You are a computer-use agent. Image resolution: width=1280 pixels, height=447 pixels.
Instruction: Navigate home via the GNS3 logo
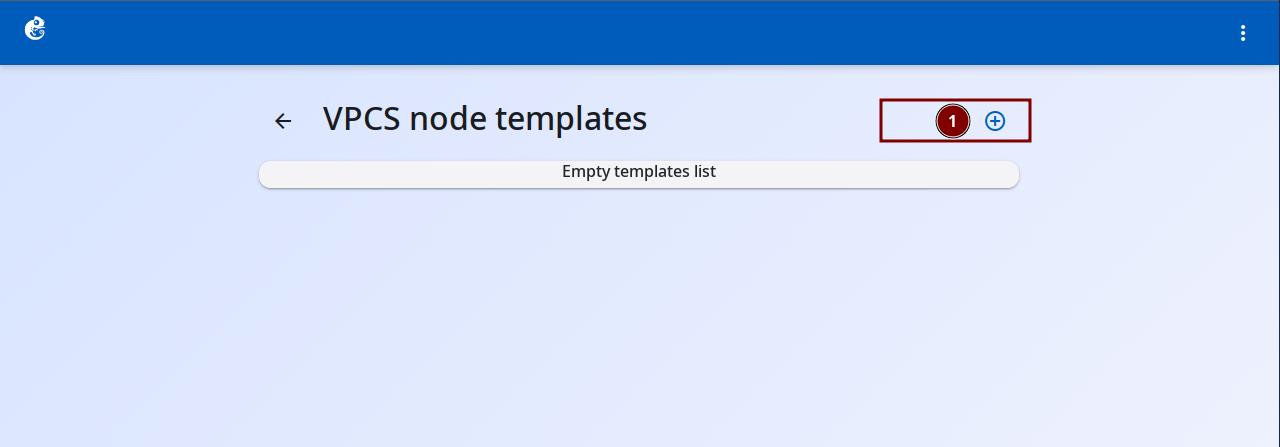(x=35, y=29)
